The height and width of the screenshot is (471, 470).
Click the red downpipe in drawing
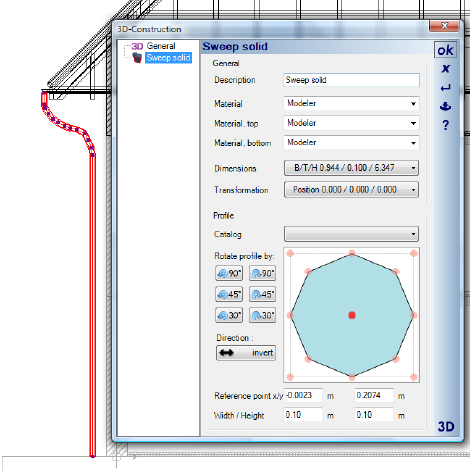coord(93,300)
